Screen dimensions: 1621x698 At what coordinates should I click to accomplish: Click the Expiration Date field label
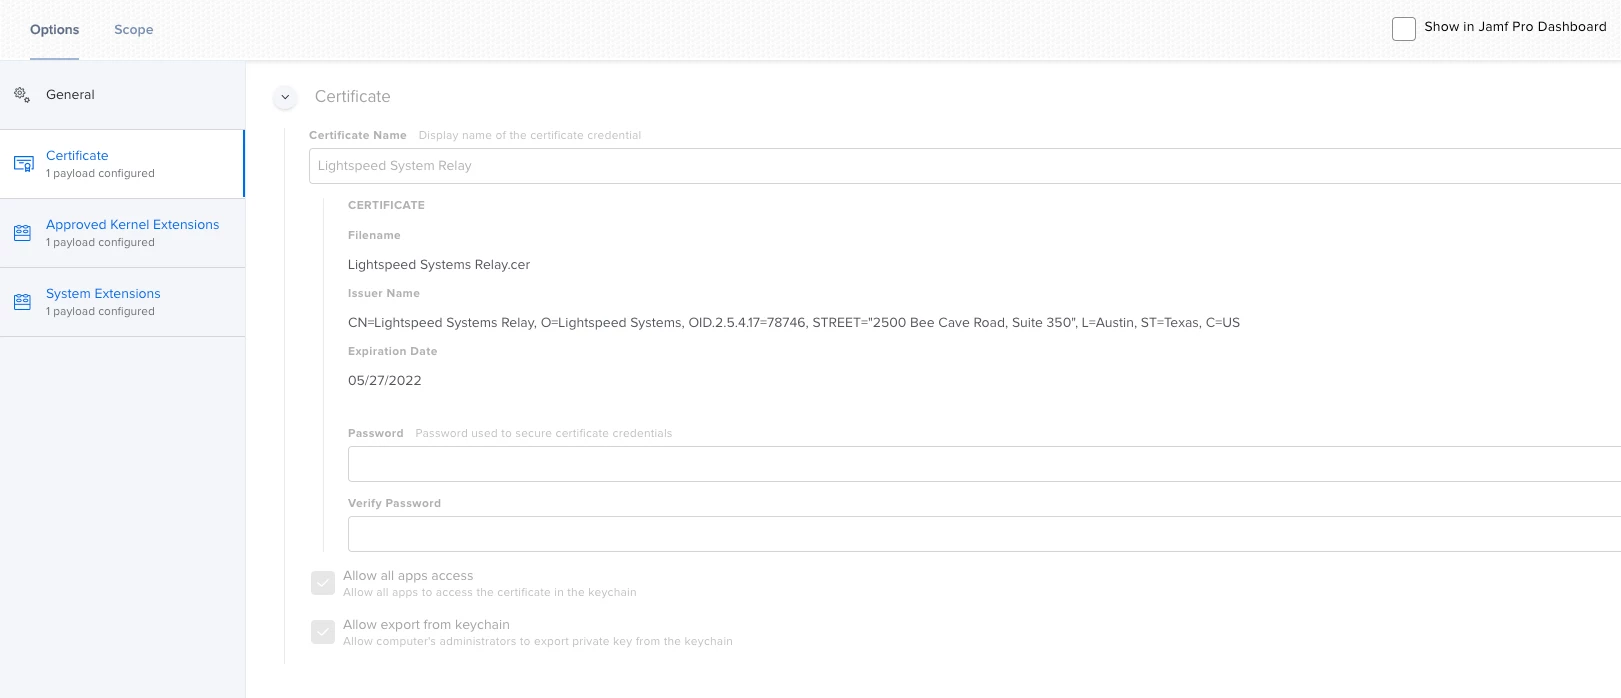[x=392, y=352]
